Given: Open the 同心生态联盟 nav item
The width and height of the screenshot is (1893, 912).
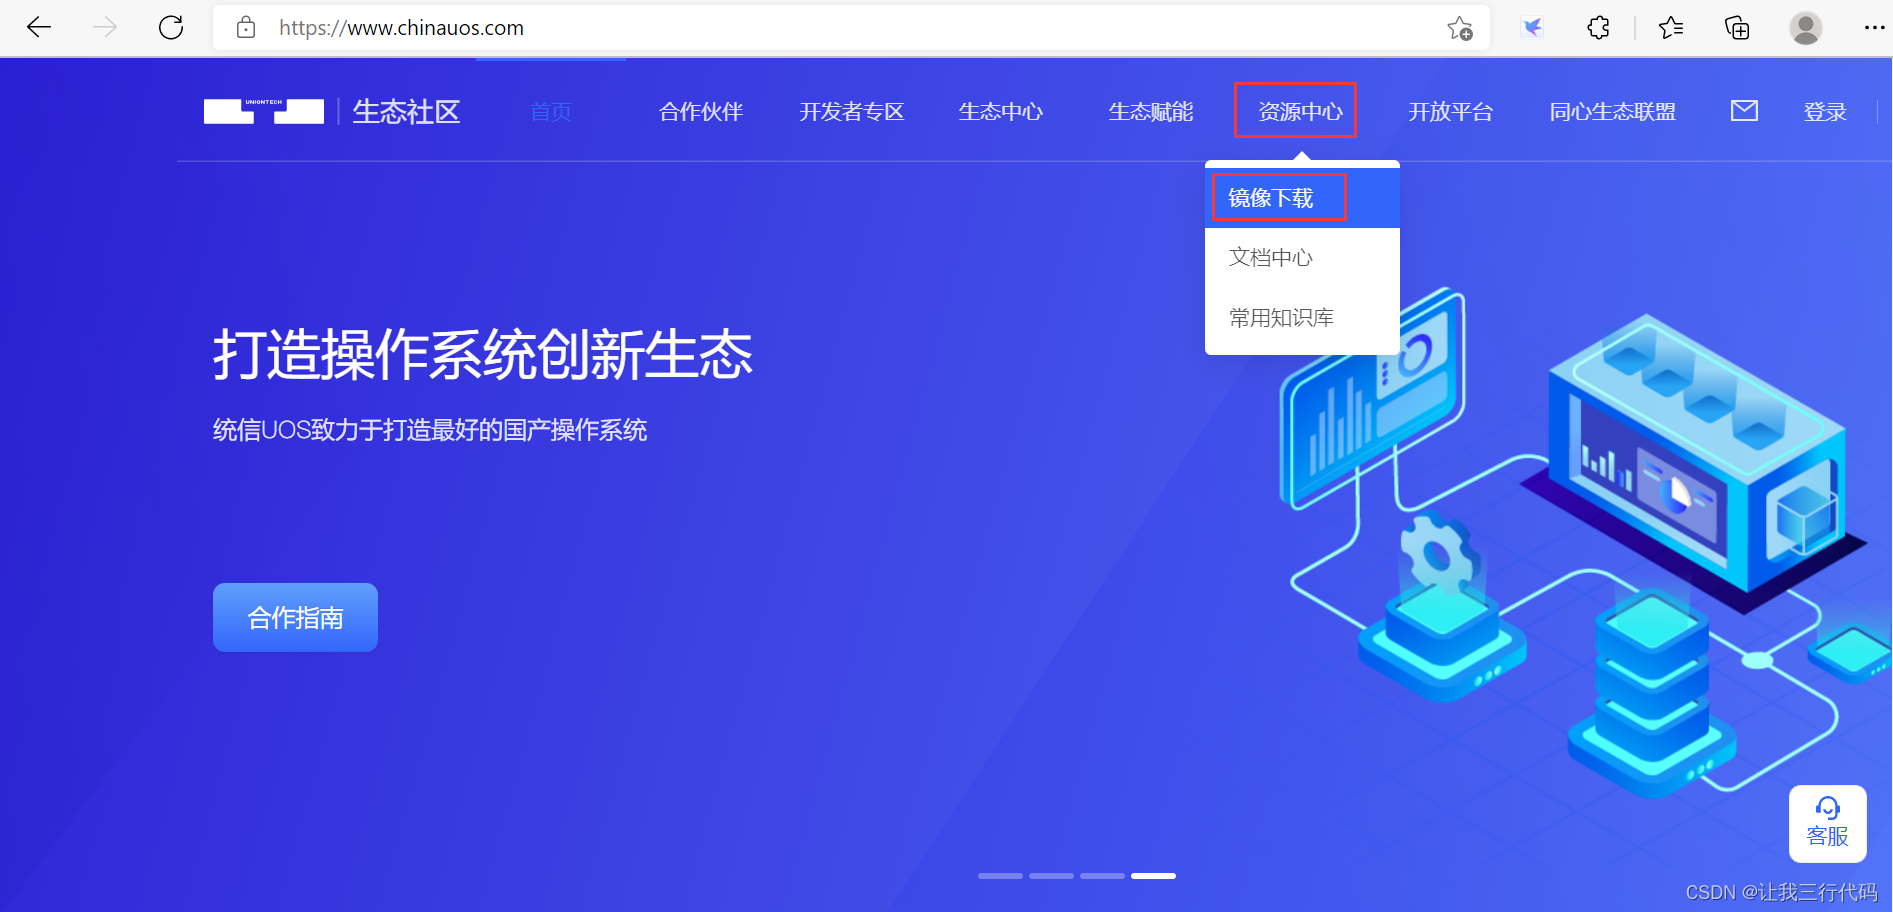Looking at the screenshot, I should click(x=1613, y=112).
